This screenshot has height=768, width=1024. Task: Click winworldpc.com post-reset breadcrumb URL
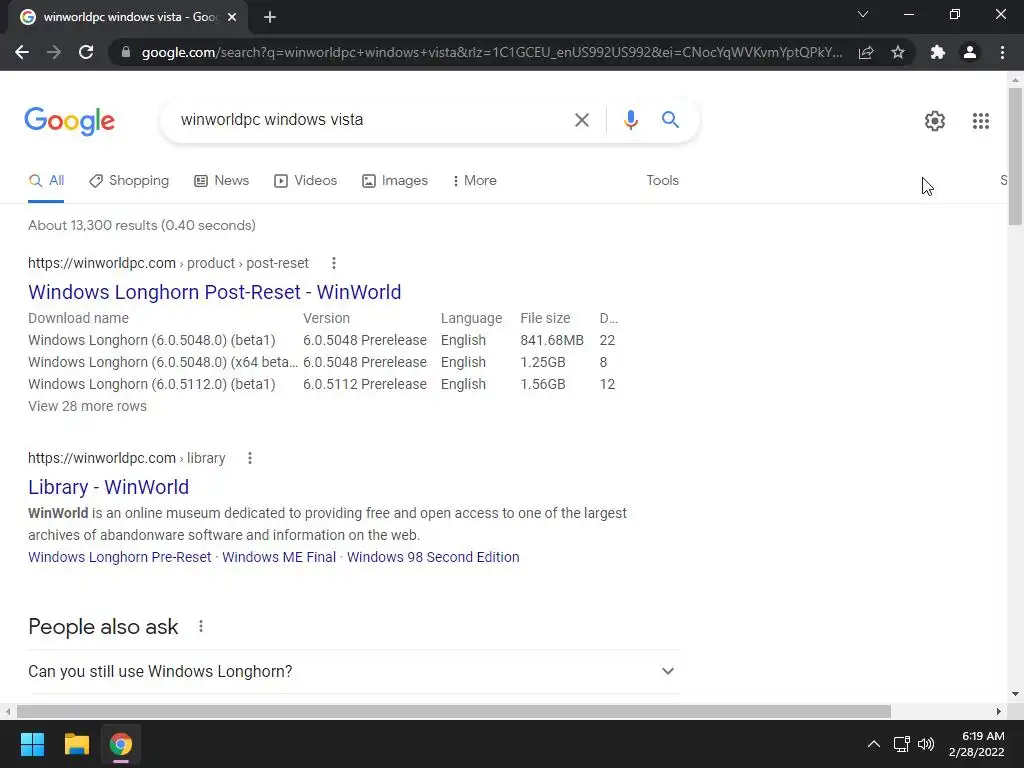pos(168,263)
